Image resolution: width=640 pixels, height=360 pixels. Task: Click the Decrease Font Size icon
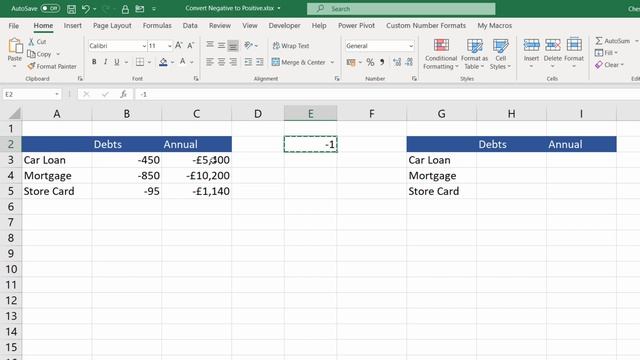(x=190, y=45)
